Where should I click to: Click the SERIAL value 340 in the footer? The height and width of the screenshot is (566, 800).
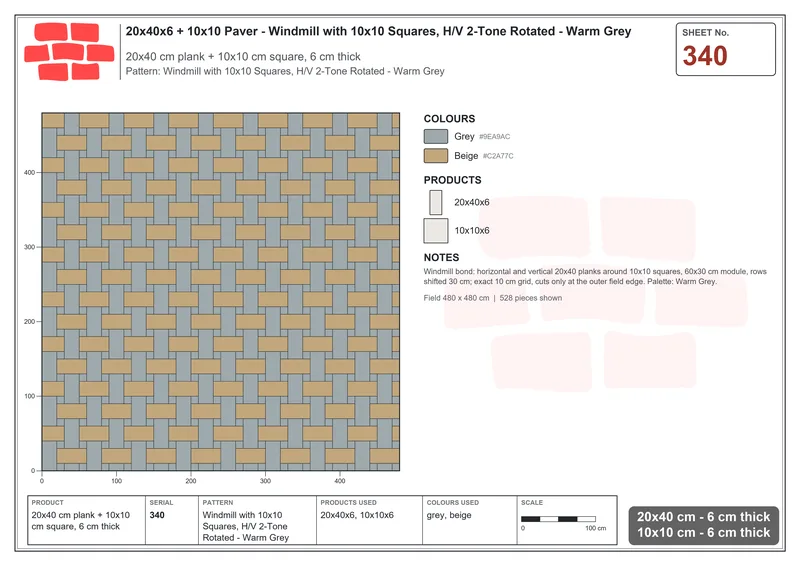[x=157, y=515]
